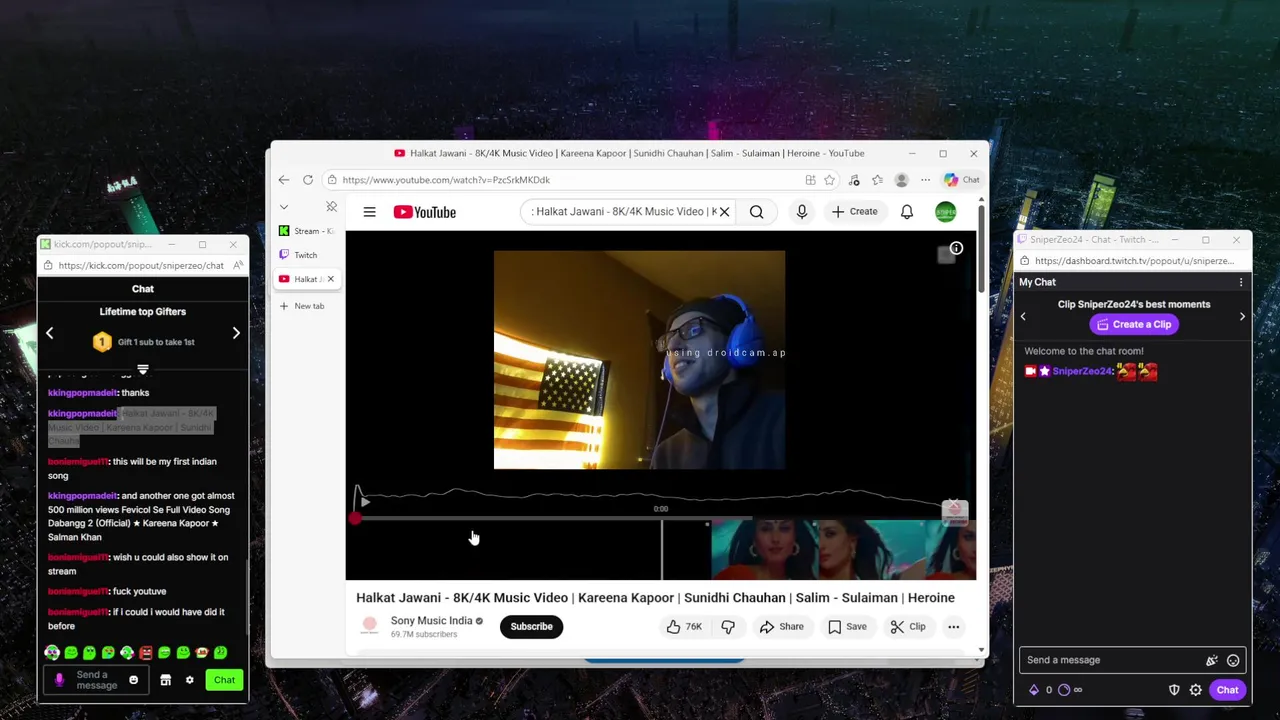Image resolution: width=1280 pixels, height=720 pixels.
Task: Save the video to a playlist
Action: [x=847, y=627]
